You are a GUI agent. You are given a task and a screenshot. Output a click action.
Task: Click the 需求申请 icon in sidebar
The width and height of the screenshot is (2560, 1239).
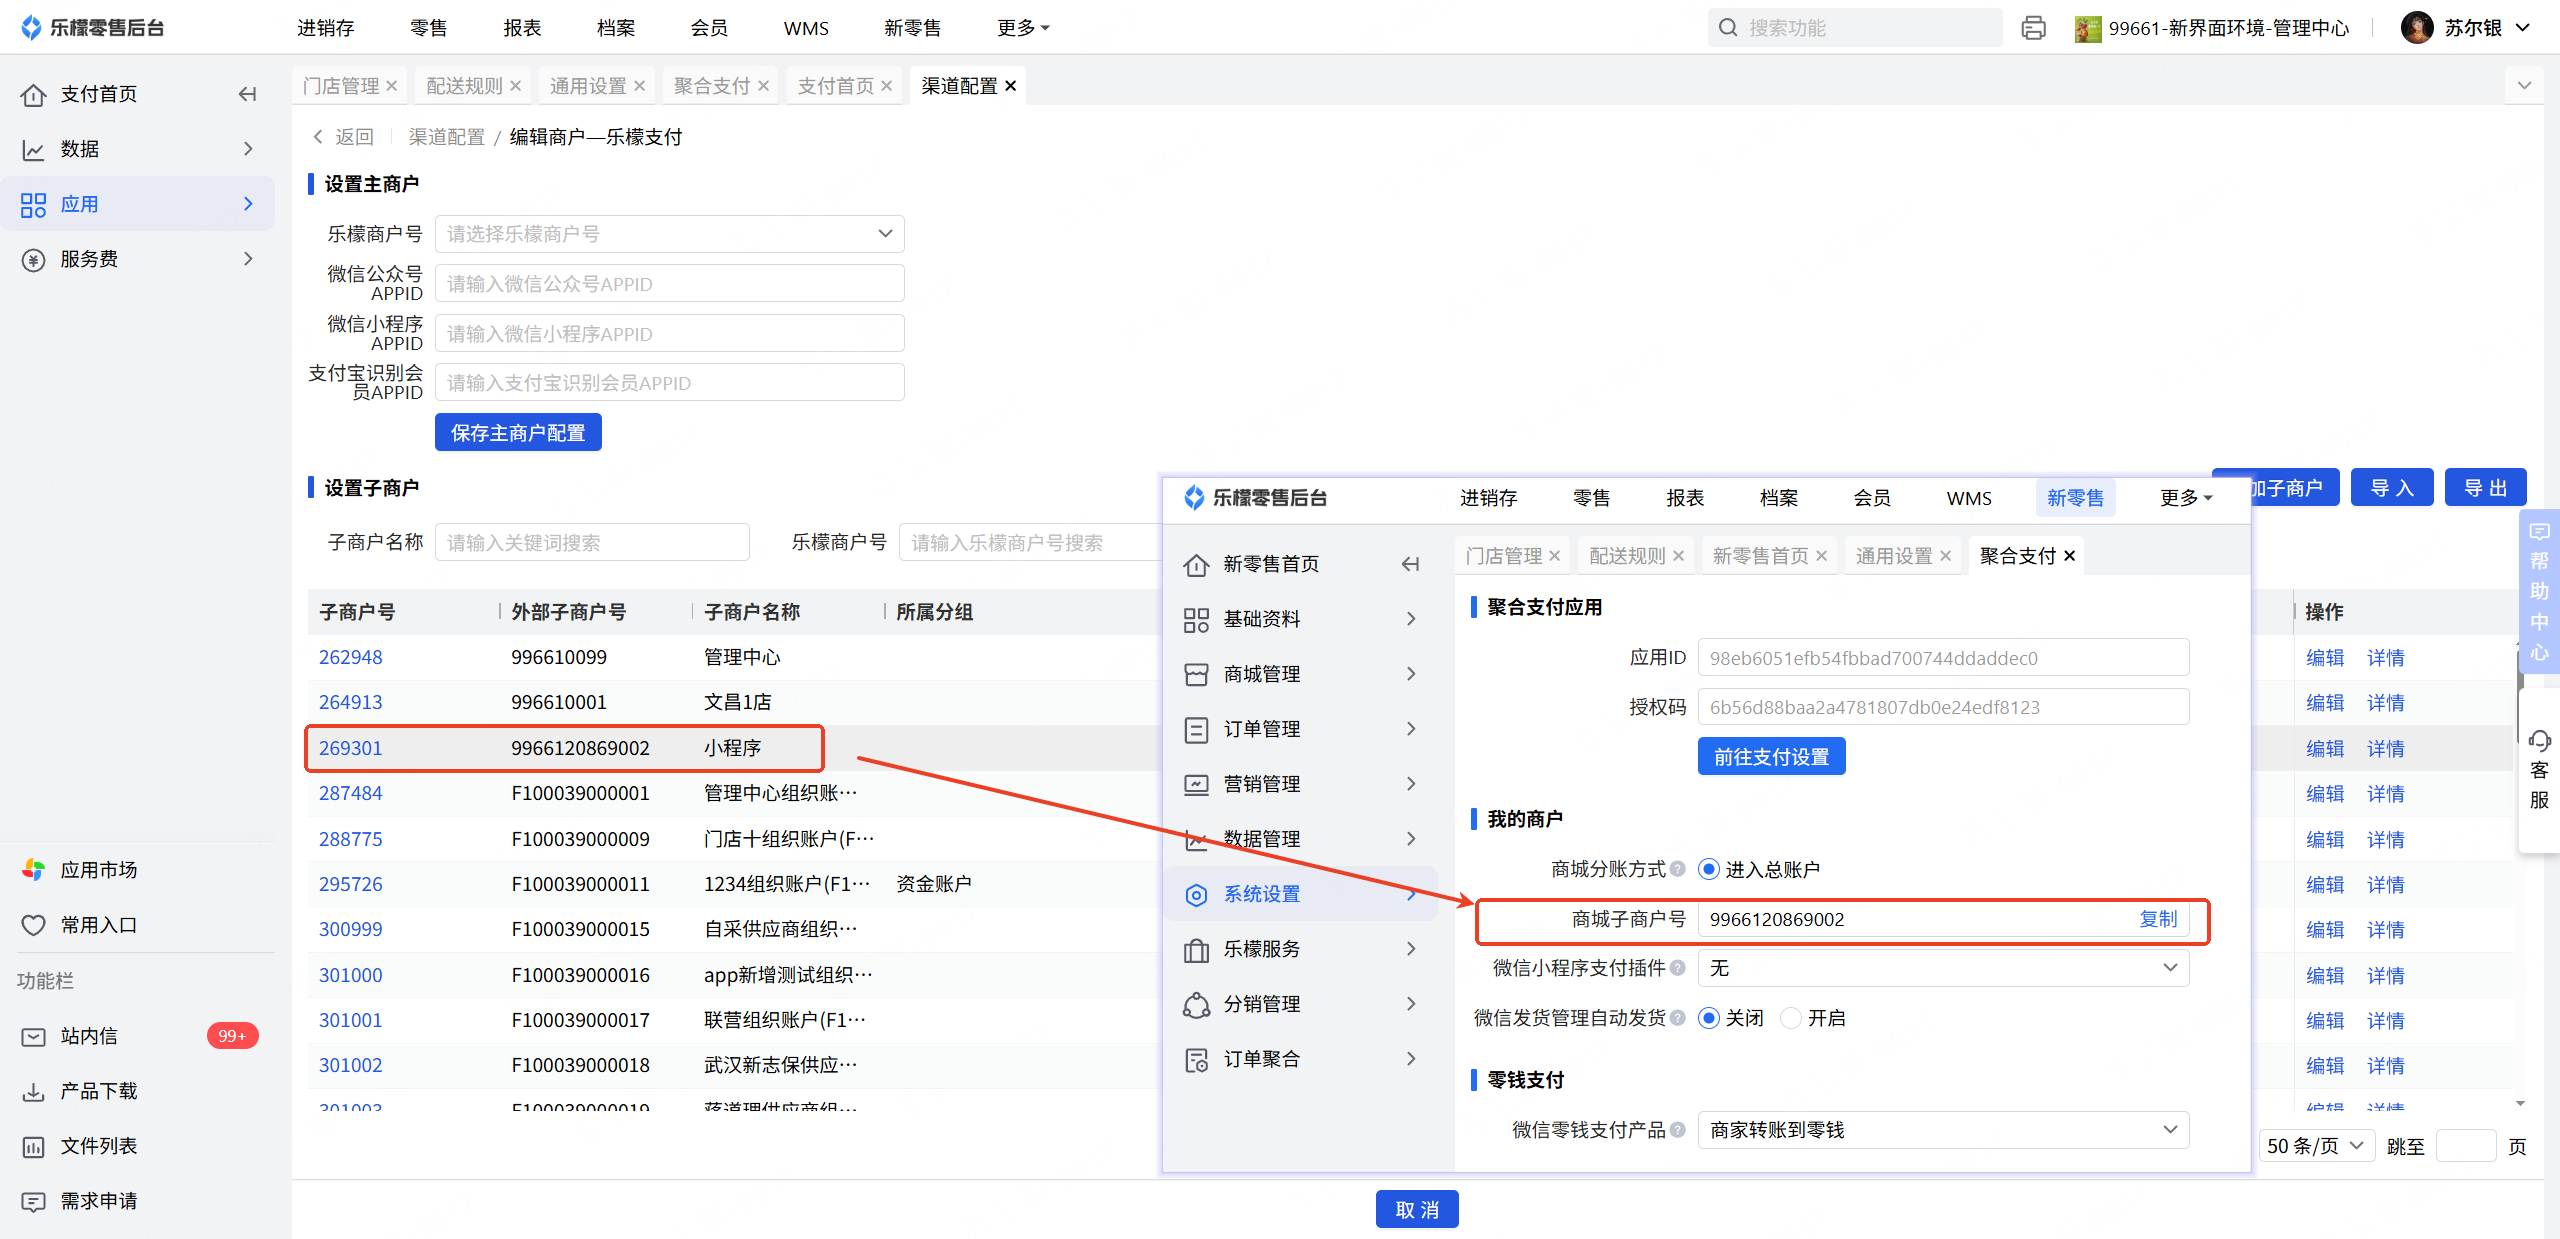tap(34, 1201)
